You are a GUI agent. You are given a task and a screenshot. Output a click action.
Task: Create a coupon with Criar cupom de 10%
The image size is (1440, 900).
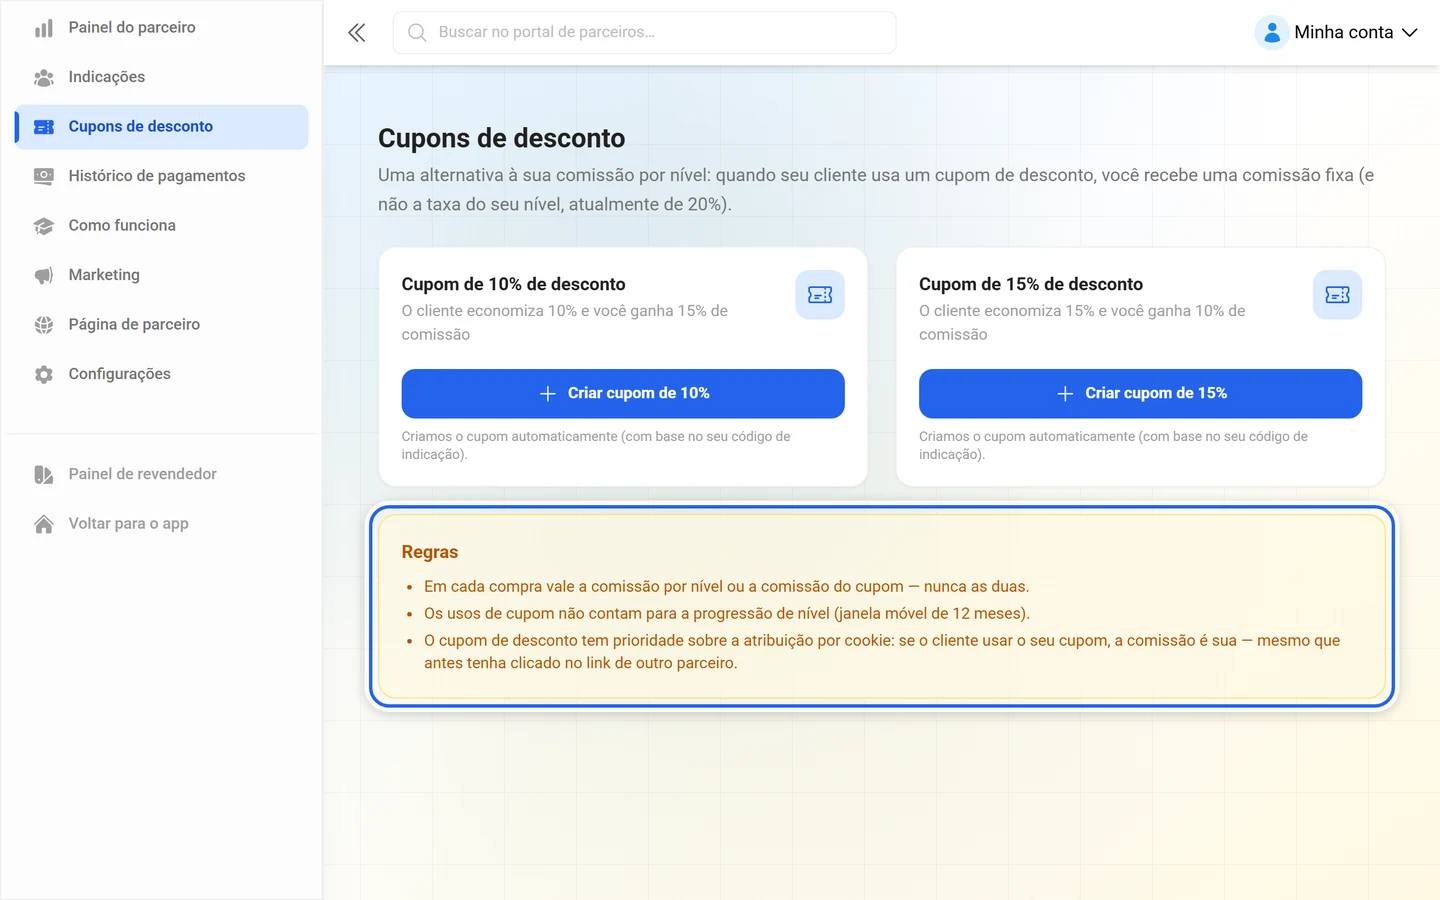(623, 394)
